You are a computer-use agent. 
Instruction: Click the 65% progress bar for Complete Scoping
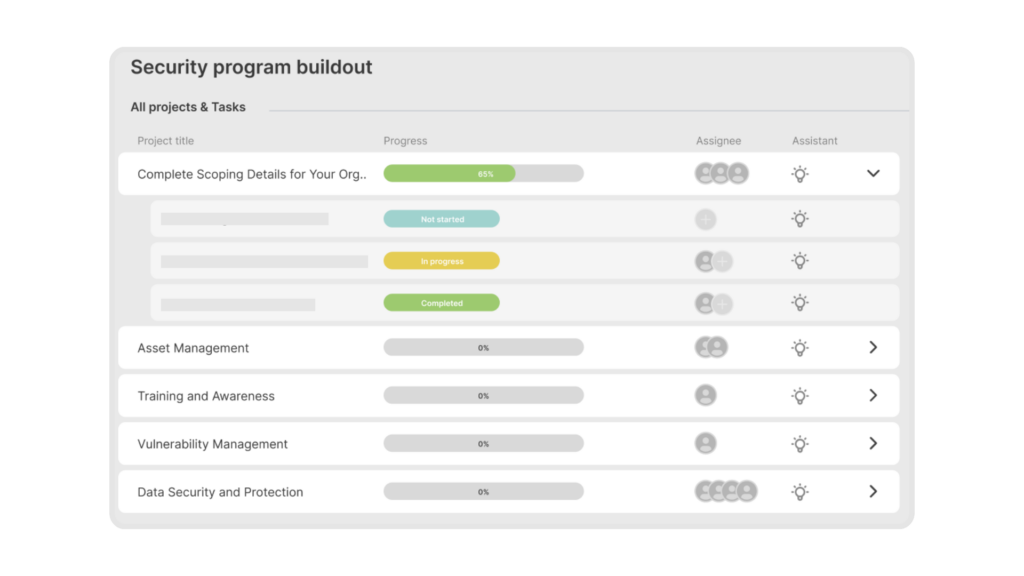tap(483, 174)
